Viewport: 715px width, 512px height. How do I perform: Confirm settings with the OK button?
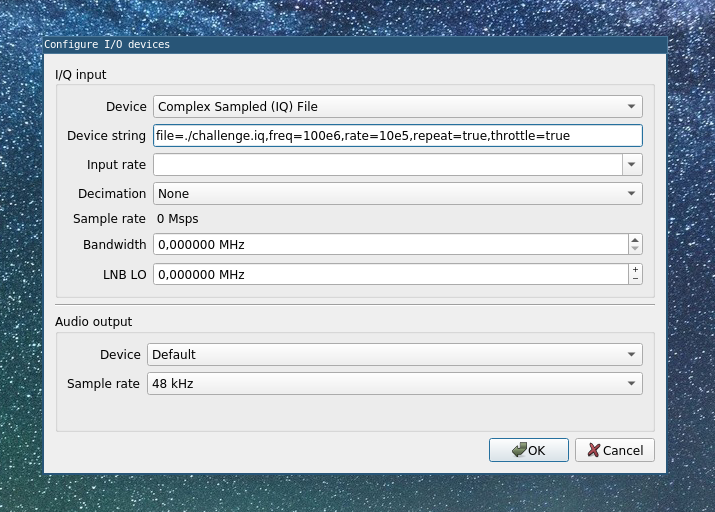click(x=529, y=450)
